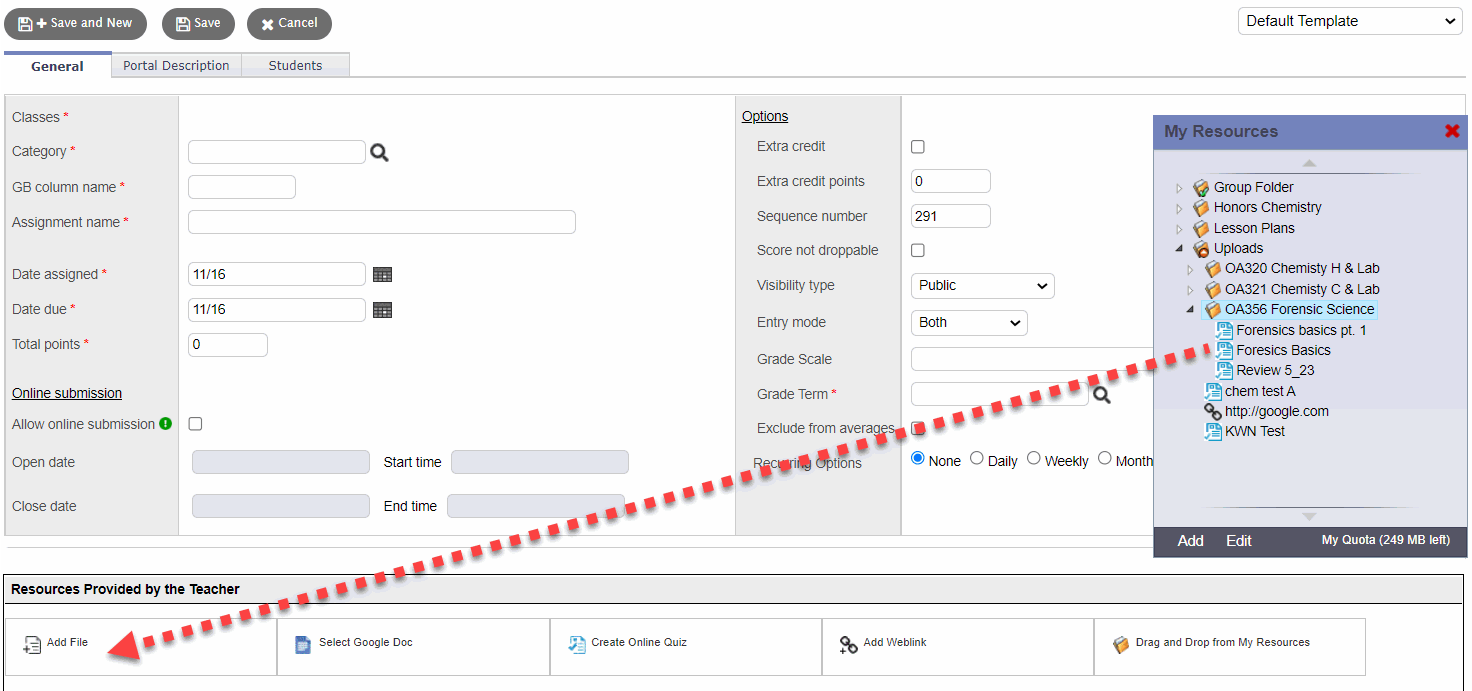Click the Save and New button
This screenshot has height=691, width=1472.
tap(75, 23)
